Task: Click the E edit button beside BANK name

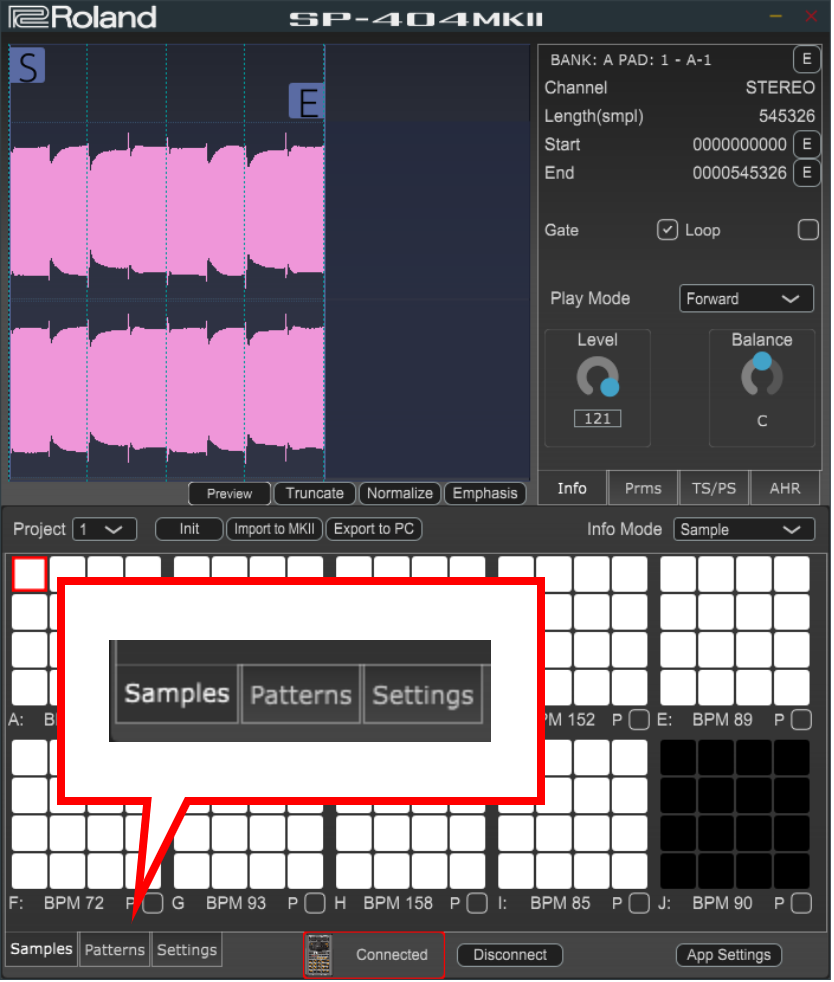Action: [x=808, y=59]
